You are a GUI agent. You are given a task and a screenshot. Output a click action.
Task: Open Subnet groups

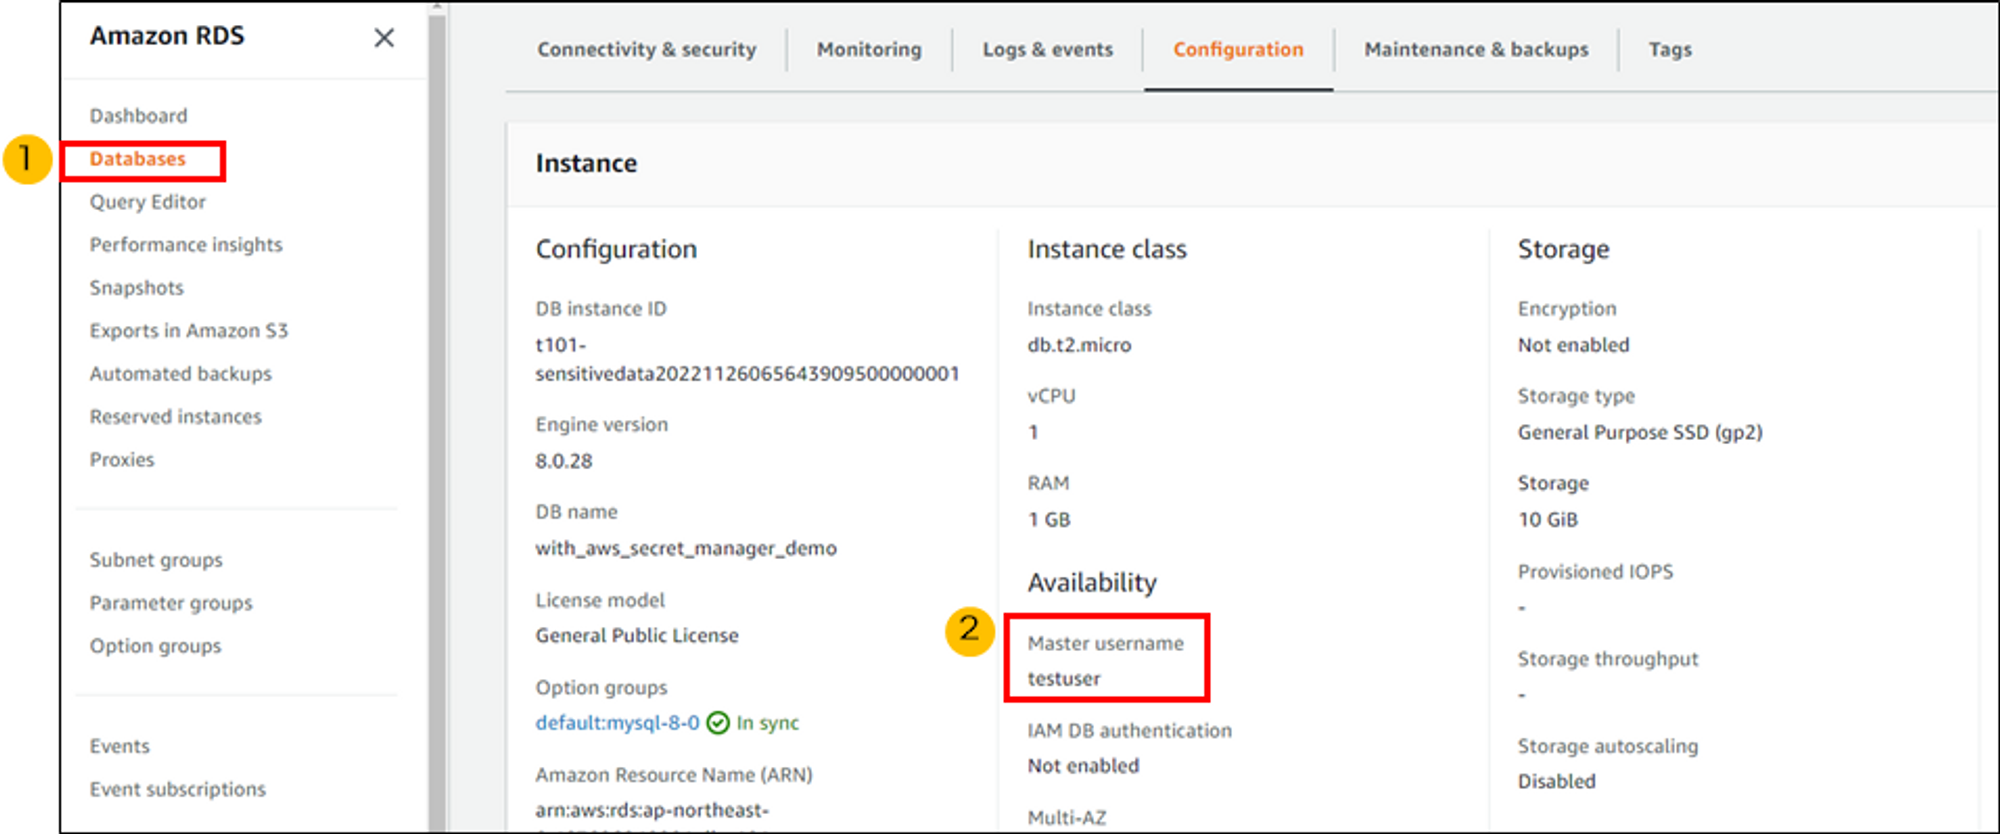click(156, 560)
